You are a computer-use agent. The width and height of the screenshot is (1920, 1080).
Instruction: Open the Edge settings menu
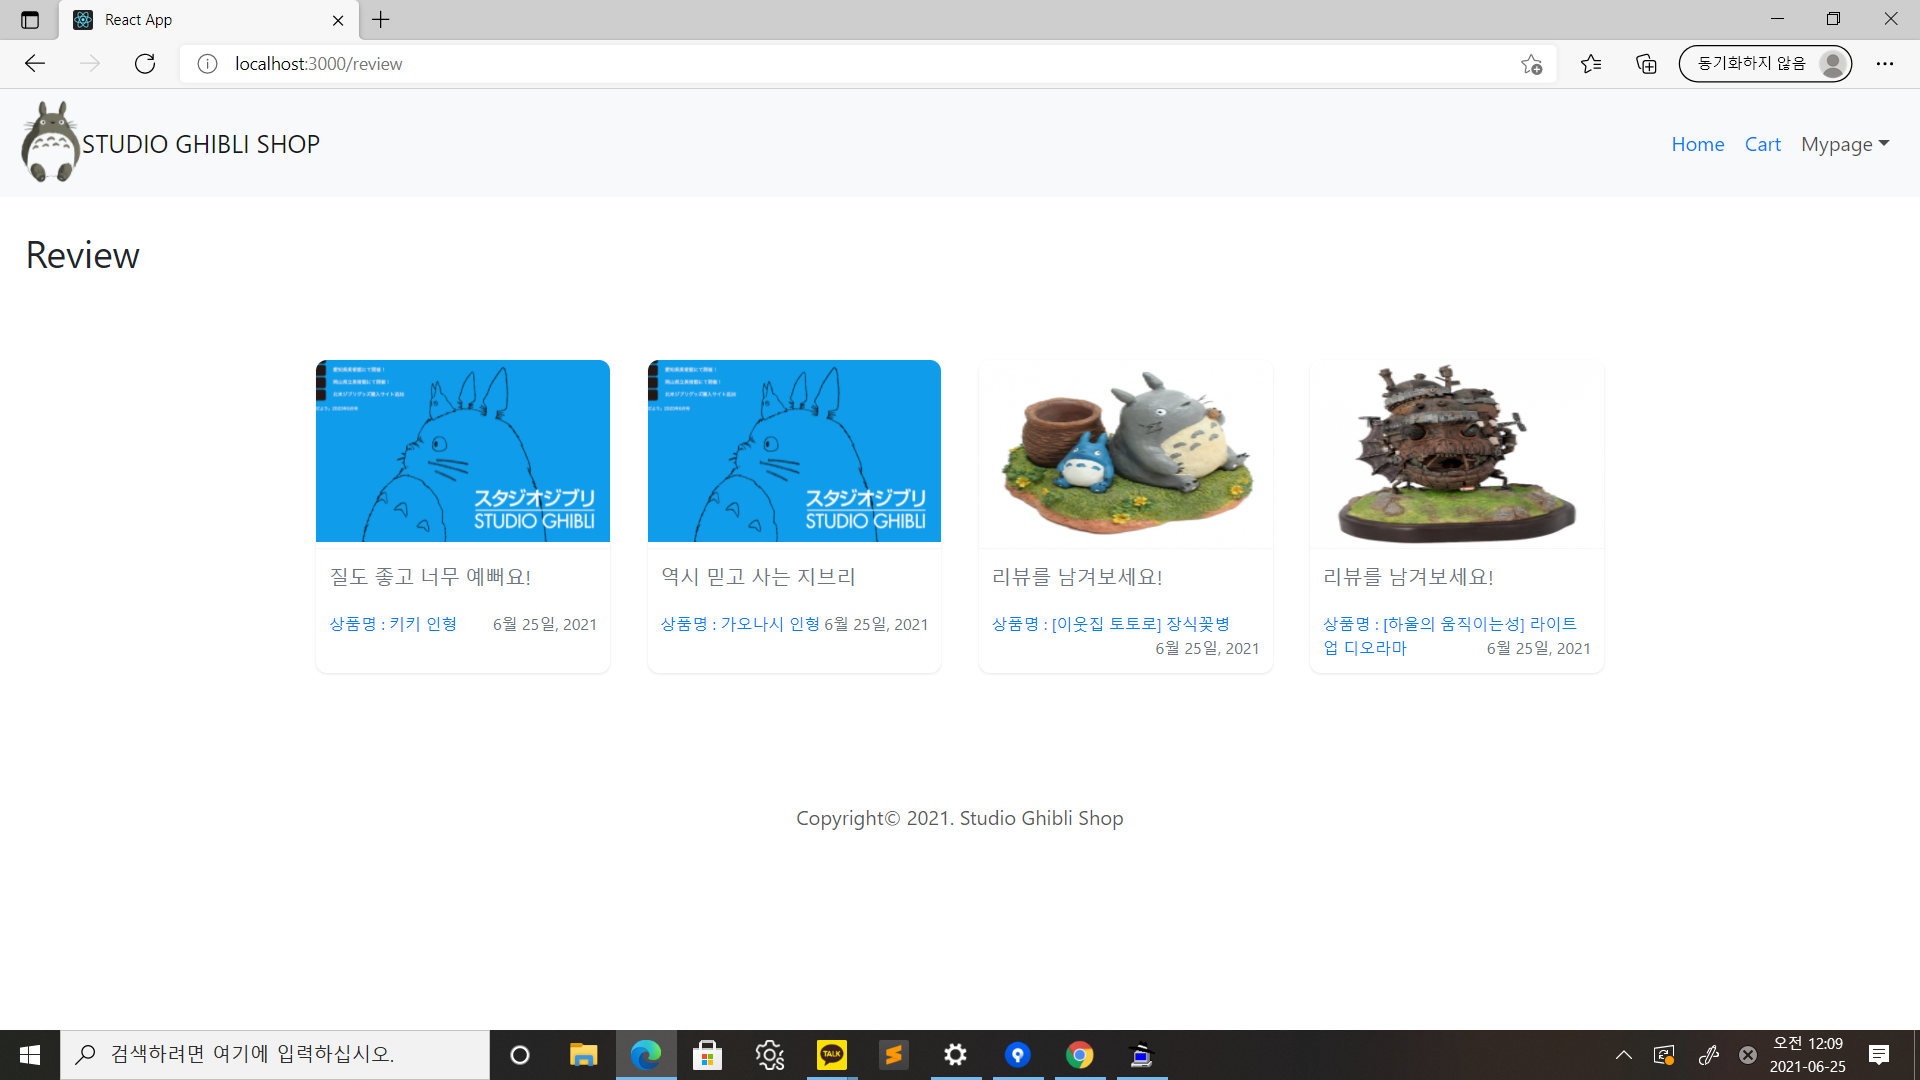click(1885, 63)
